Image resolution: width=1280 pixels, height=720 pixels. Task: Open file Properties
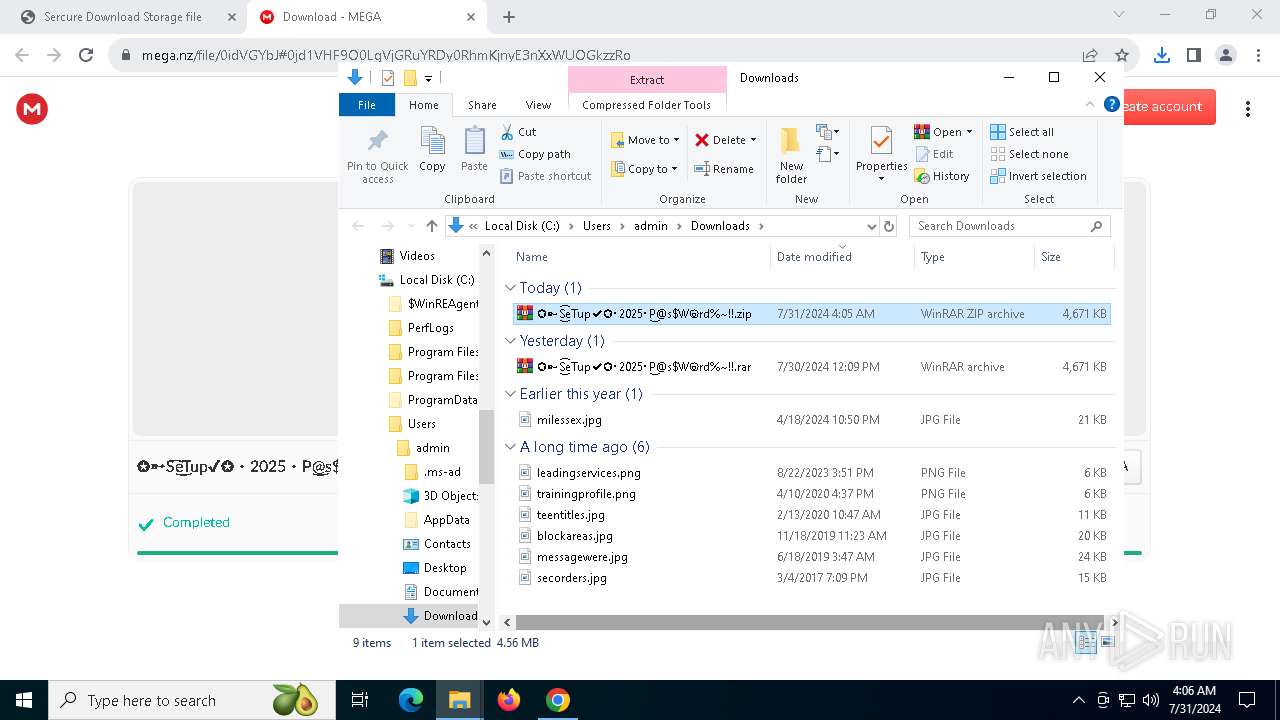881,154
